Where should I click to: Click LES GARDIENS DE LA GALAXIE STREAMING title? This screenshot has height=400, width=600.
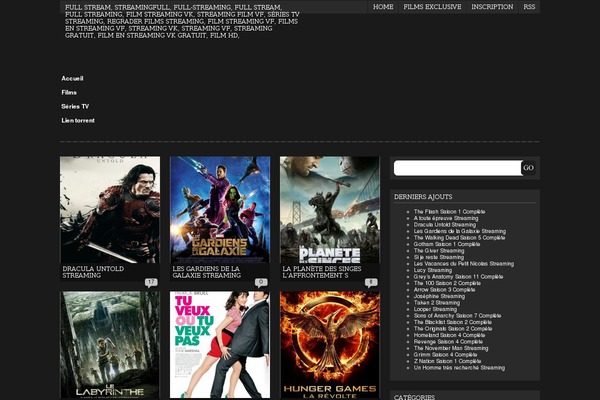point(207,272)
